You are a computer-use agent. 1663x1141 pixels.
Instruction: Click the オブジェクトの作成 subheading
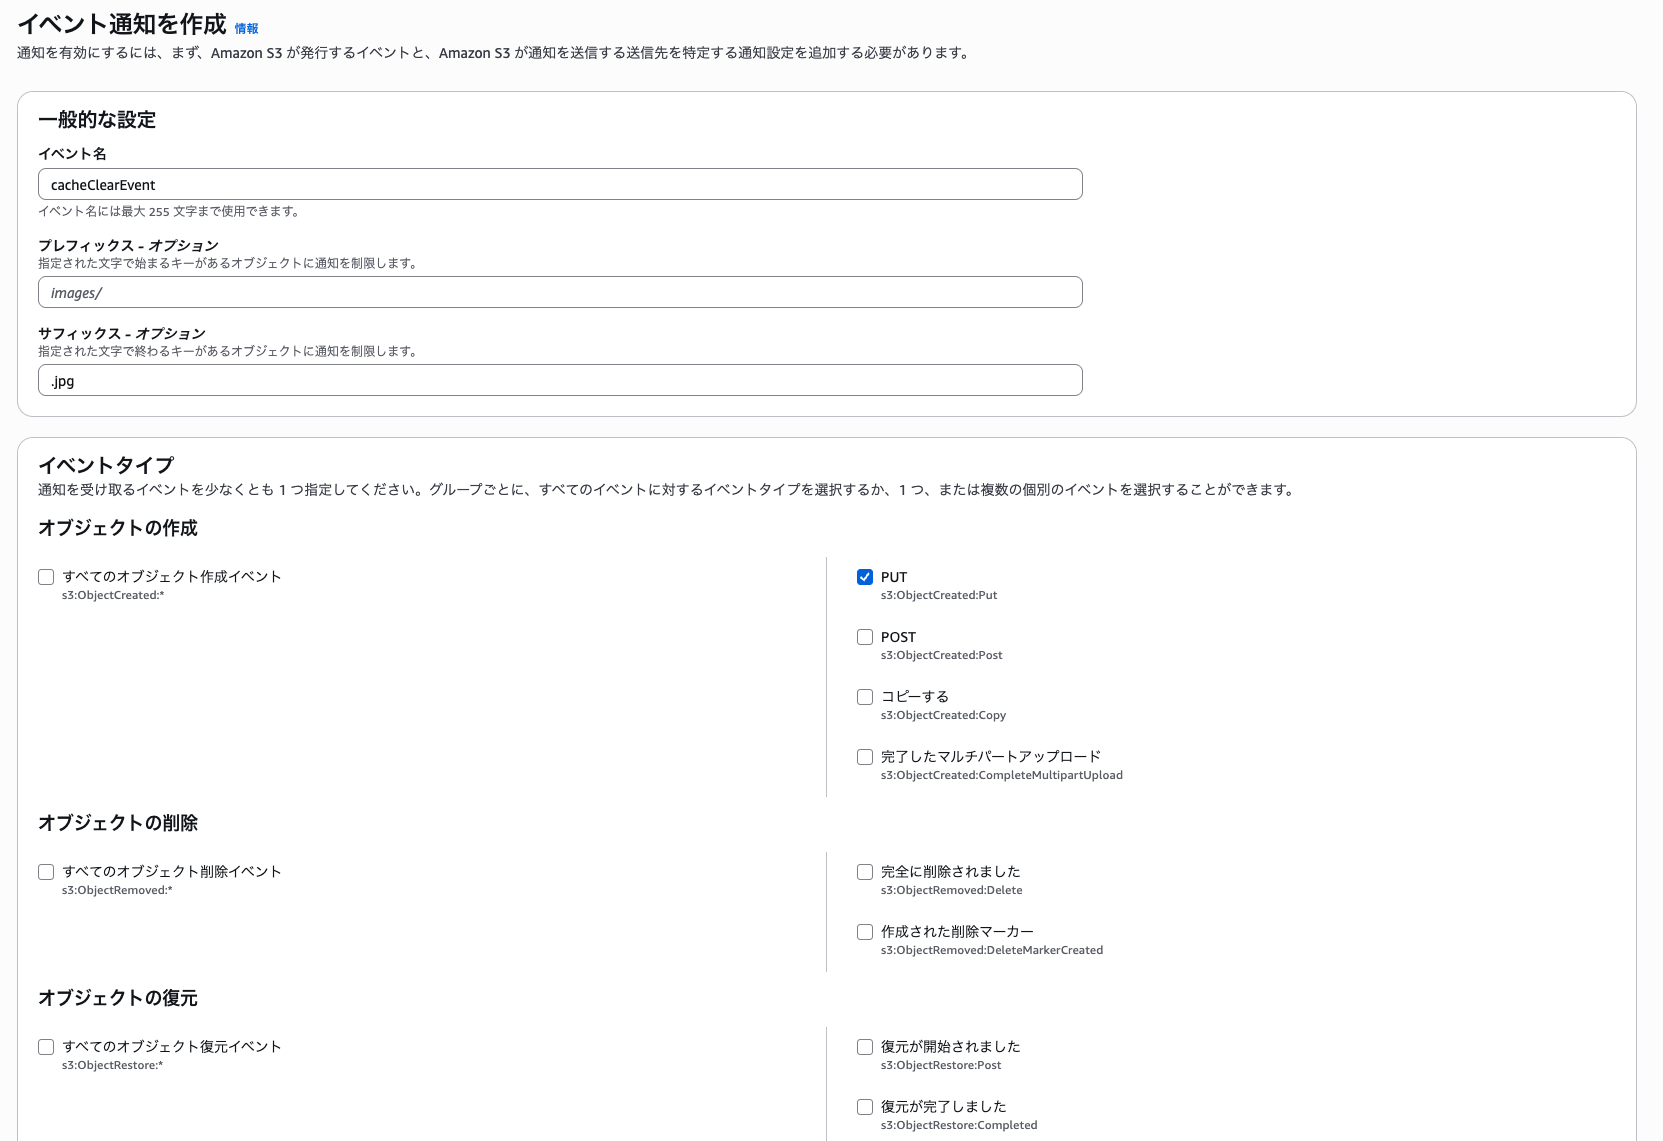point(118,528)
